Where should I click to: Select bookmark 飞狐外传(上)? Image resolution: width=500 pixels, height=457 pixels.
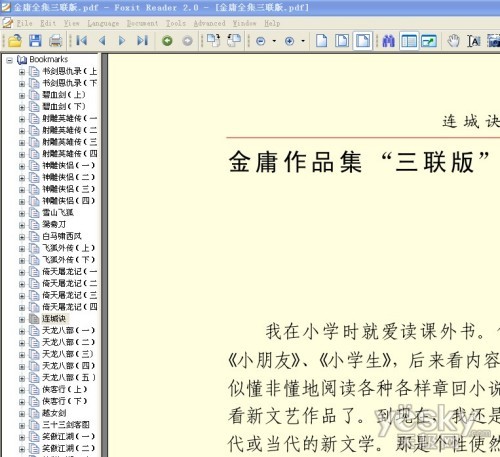[68, 248]
